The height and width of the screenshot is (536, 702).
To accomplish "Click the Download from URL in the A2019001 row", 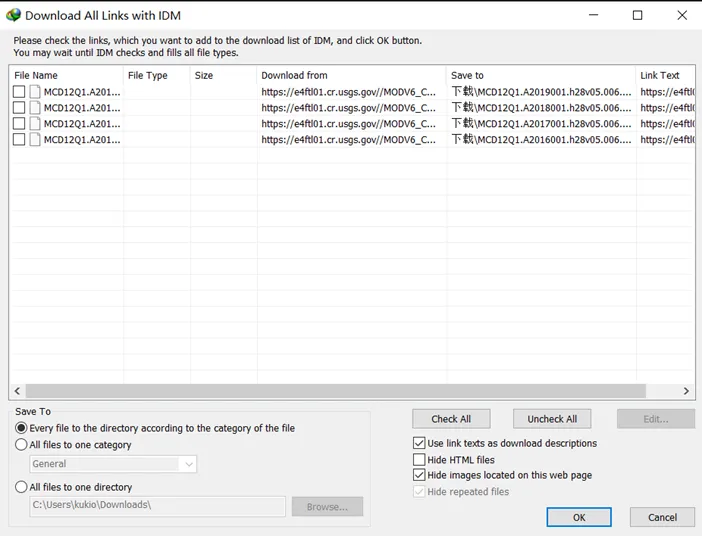I will point(348,92).
